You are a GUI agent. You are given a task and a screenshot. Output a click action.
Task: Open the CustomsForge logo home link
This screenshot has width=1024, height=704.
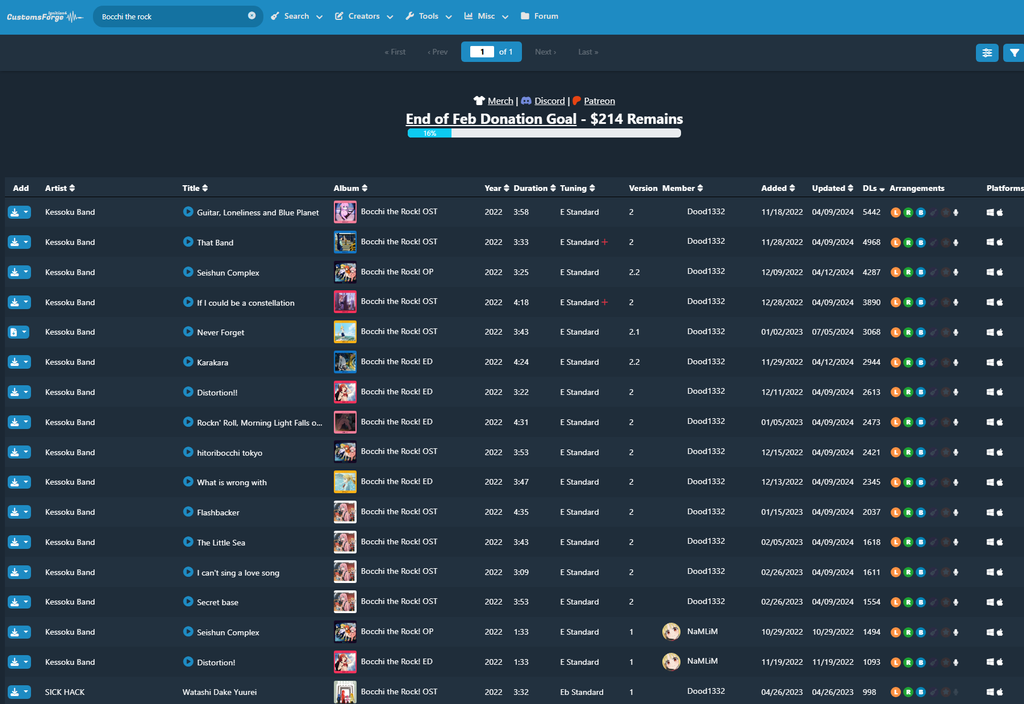[x=44, y=16]
